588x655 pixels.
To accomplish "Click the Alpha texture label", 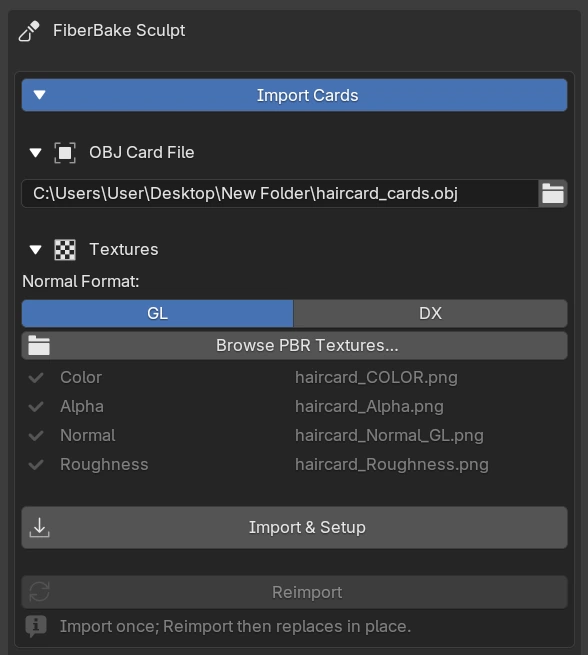I will pyautogui.click(x=82, y=406).
